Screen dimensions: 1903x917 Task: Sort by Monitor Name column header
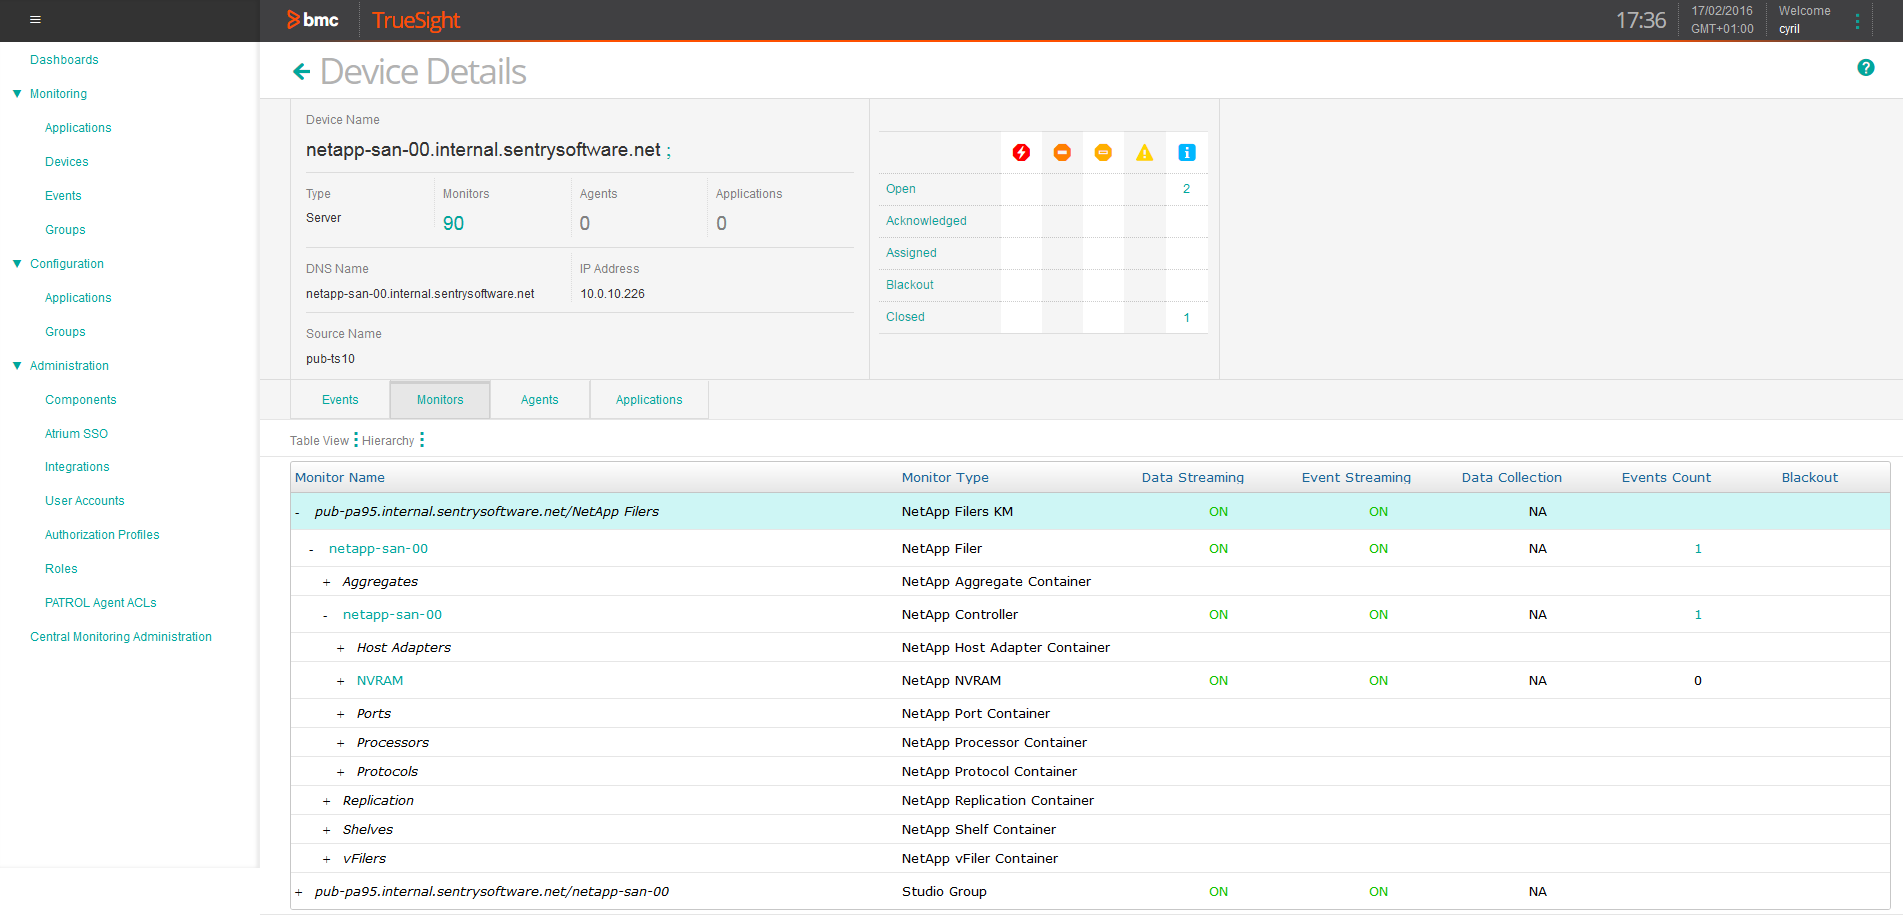pyautogui.click(x=340, y=478)
